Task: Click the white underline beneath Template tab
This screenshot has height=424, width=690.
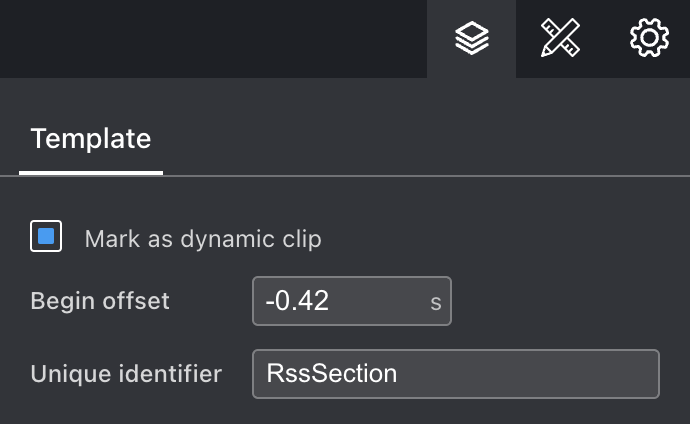Action: click(91, 173)
